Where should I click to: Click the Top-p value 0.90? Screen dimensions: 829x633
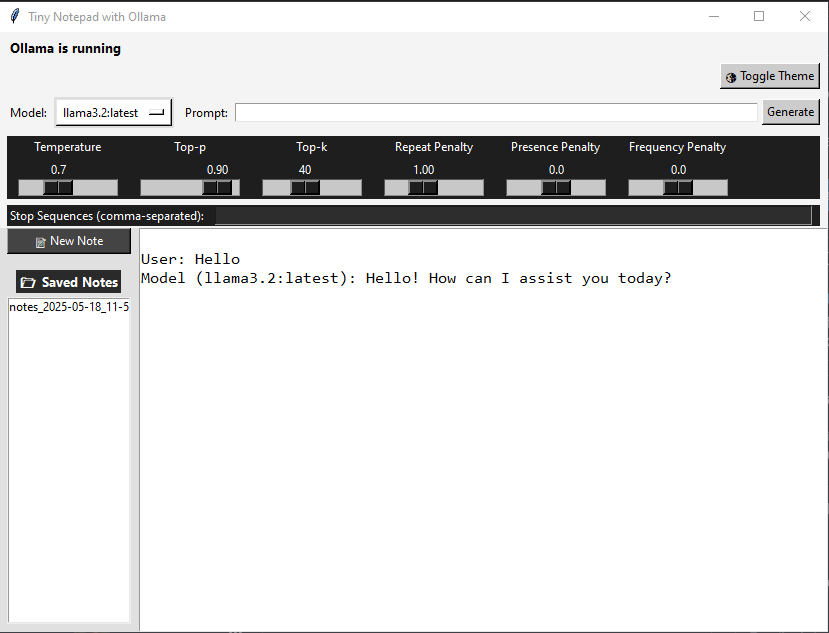[x=217, y=170]
